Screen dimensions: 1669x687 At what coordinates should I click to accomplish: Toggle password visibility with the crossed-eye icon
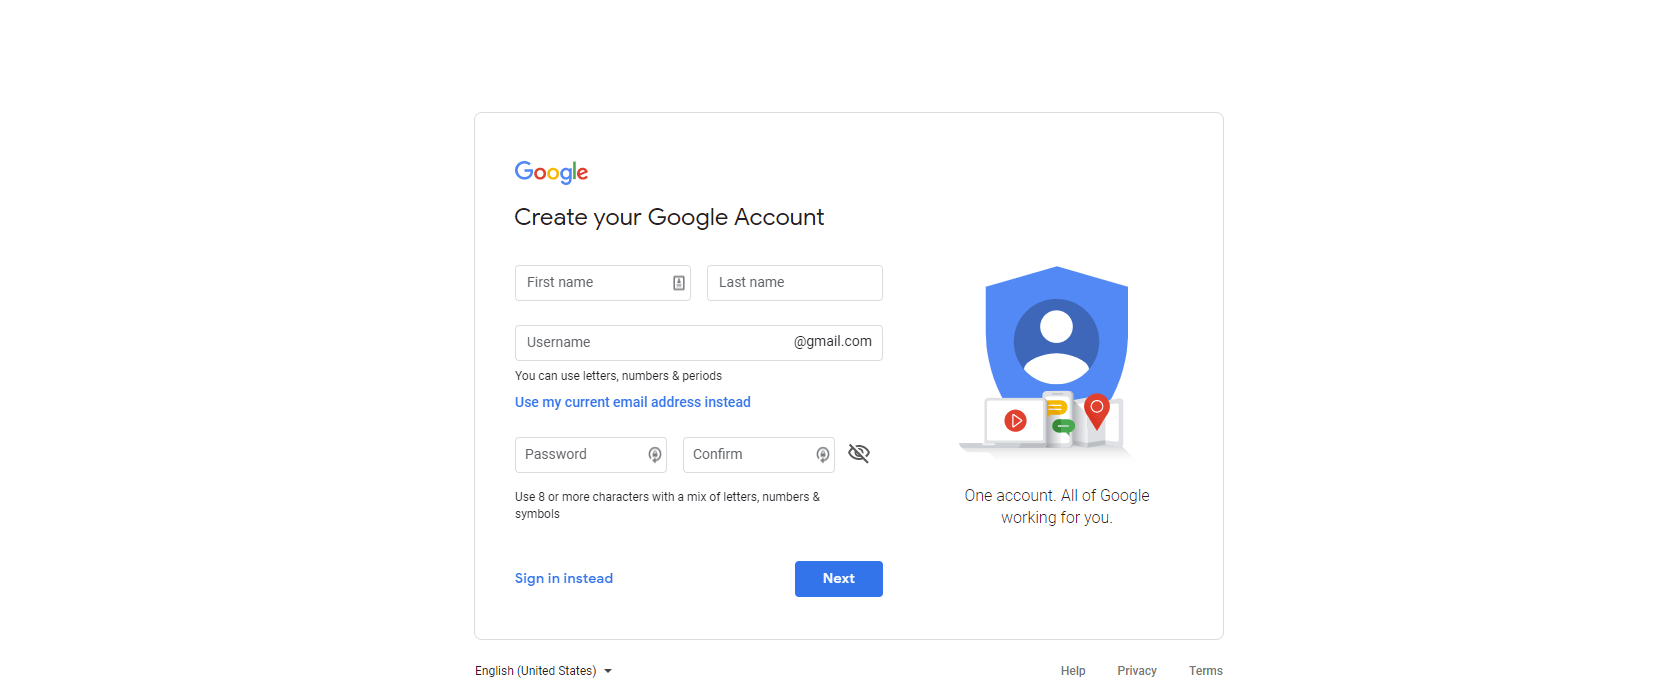pos(859,454)
